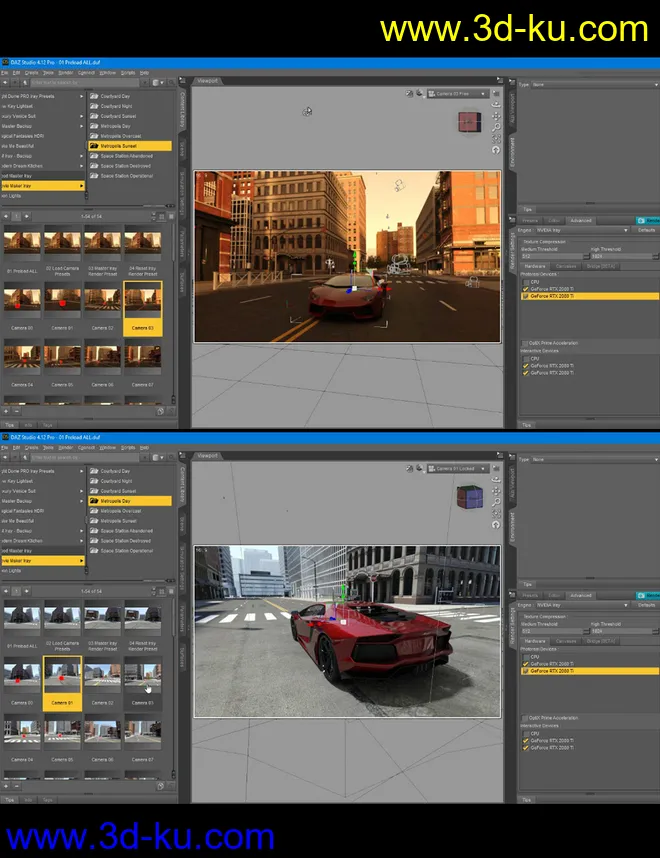660x858 pixels.
Task: Open the Render menu in top window menu bar
Action: (65, 73)
